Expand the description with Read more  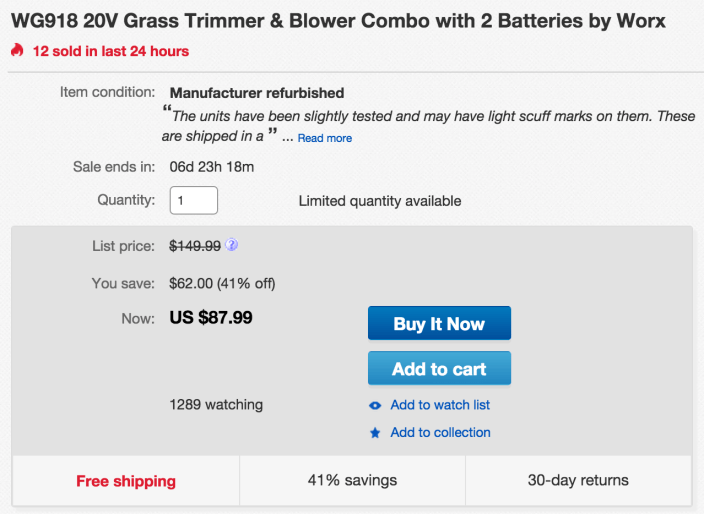click(x=325, y=138)
